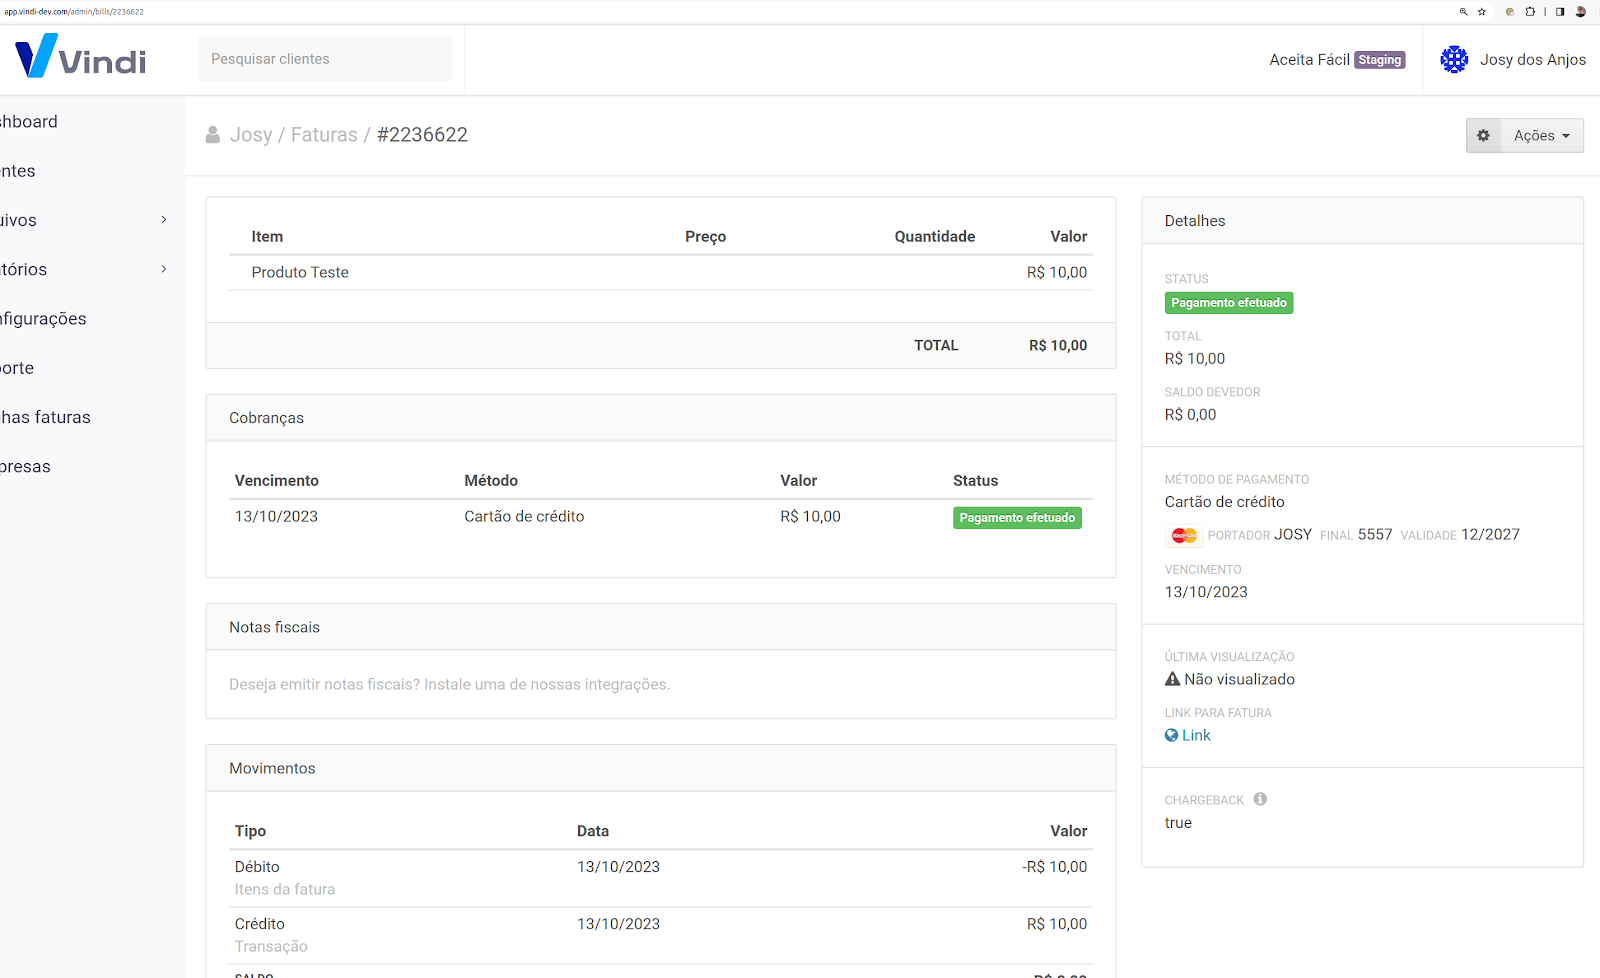
Task: Click the zoom magnifier in address bar
Action: (x=1463, y=12)
